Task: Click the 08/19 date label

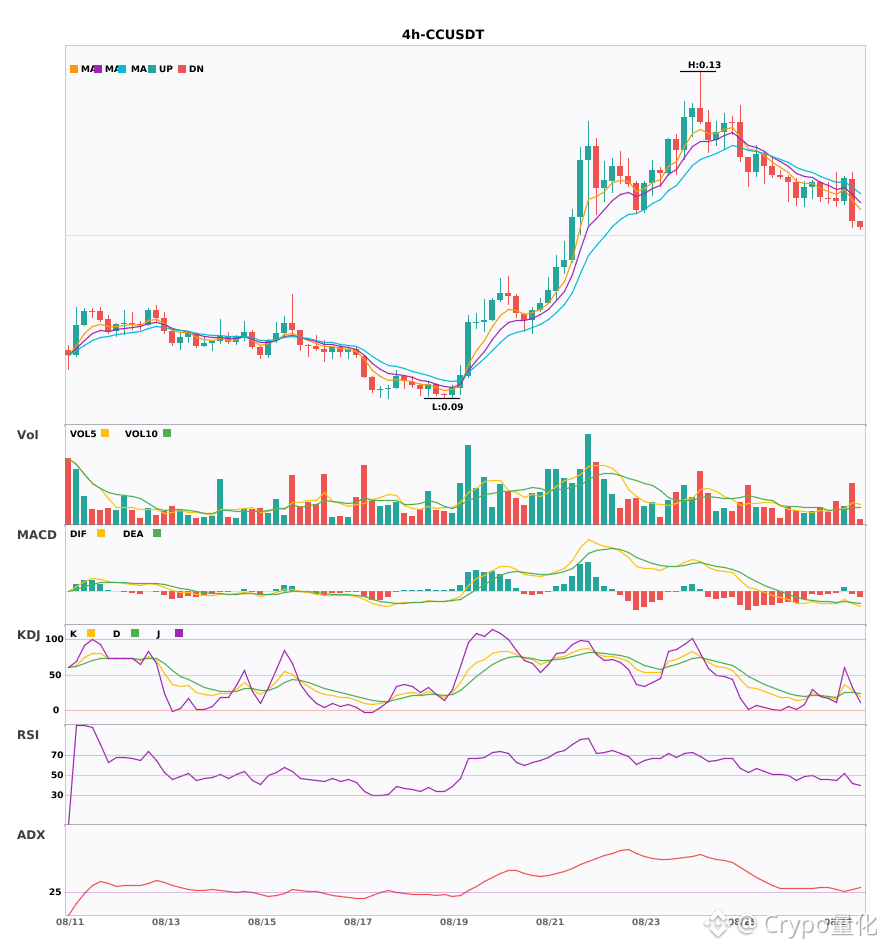Action: click(x=454, y=922)
